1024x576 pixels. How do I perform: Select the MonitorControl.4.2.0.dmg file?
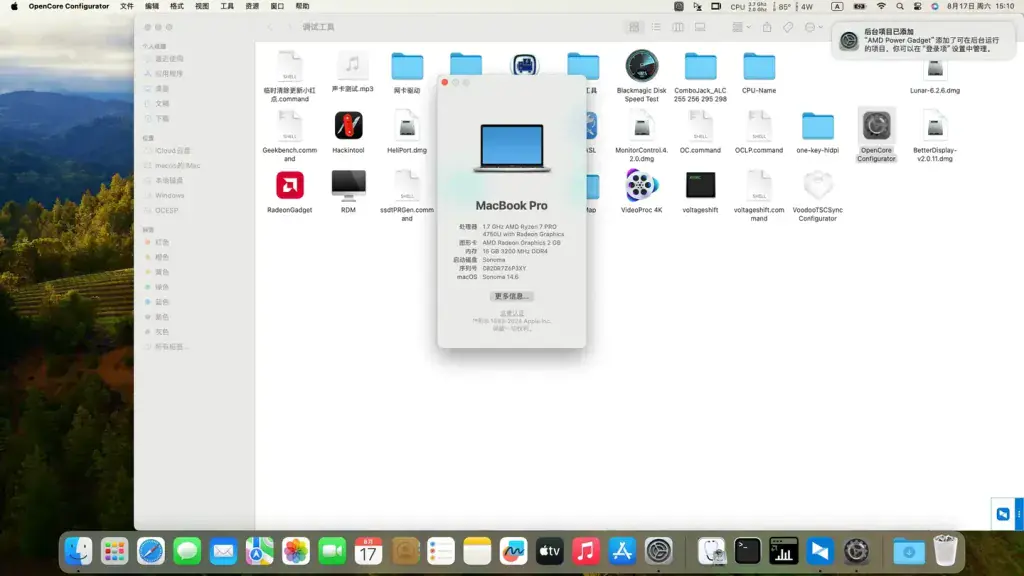(x=641, y=125)
